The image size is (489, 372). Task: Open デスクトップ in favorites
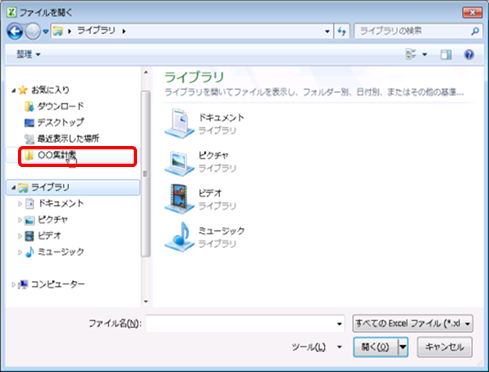pos(60,122)
